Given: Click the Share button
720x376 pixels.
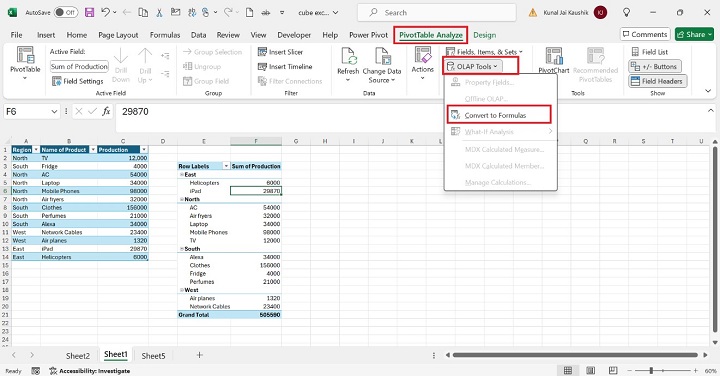Looking at the screenshot, I should [x=695, y=34].
